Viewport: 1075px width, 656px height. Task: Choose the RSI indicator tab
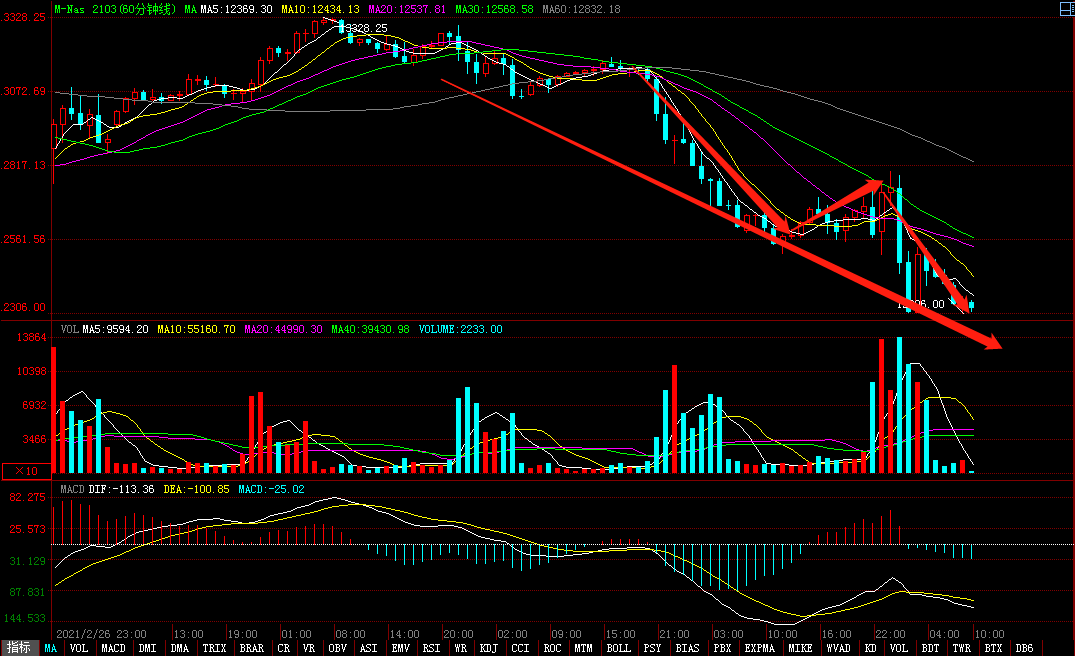pos(431,649)
